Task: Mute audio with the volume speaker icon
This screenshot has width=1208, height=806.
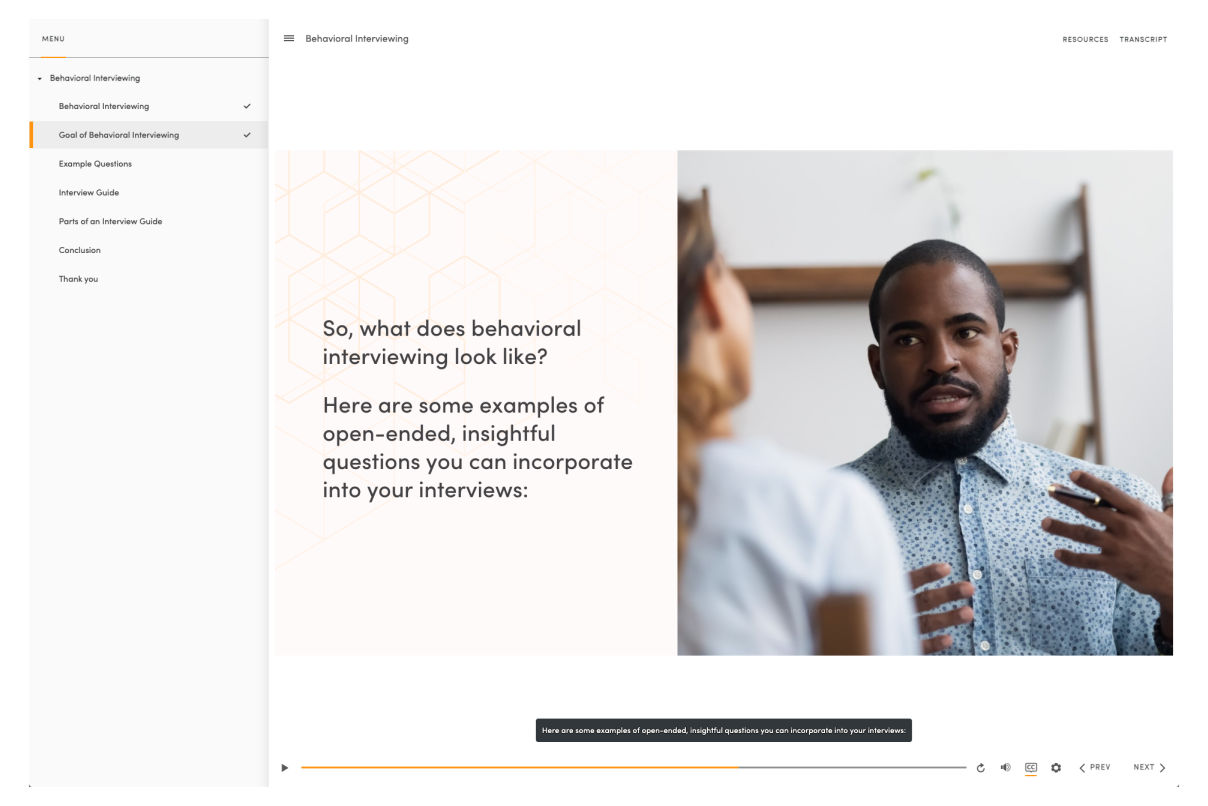Action: click(1006, 768)
